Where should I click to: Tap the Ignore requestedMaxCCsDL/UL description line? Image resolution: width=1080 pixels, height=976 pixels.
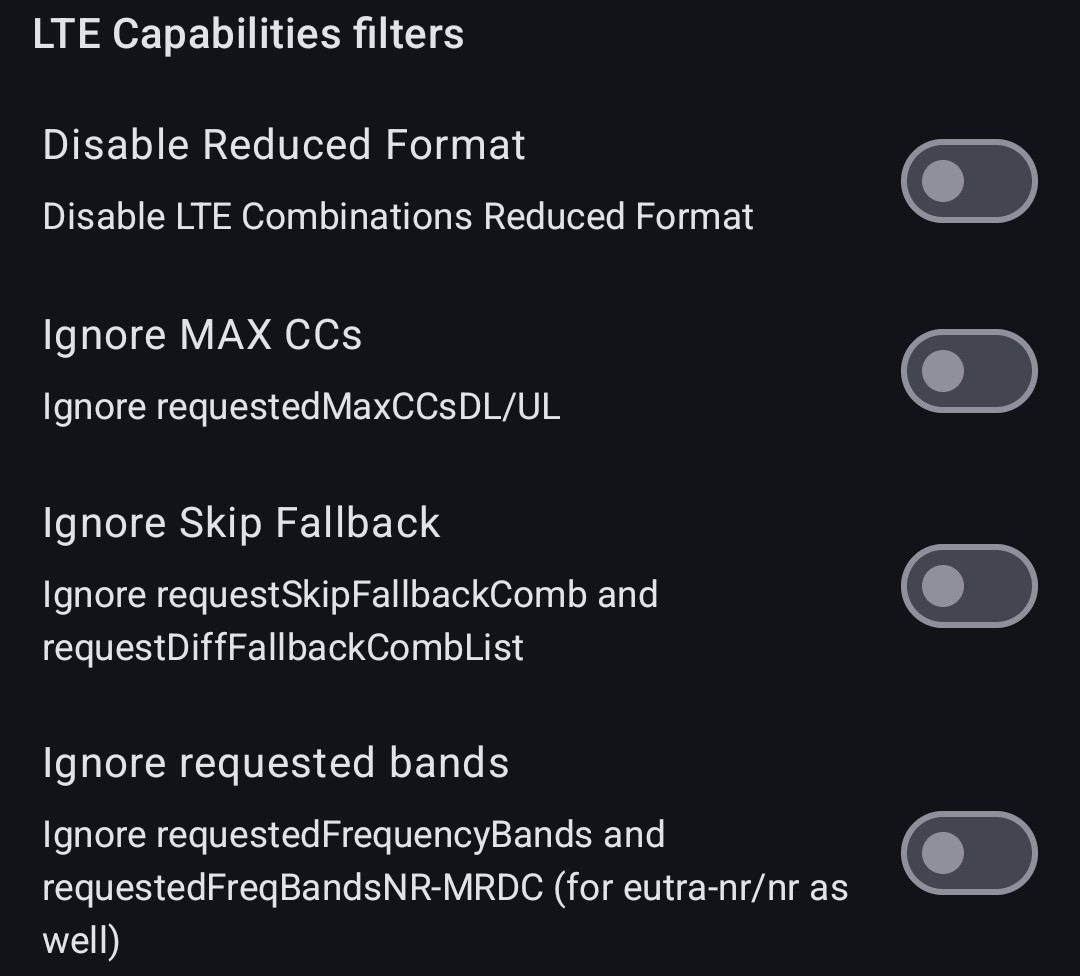[301, 407]
